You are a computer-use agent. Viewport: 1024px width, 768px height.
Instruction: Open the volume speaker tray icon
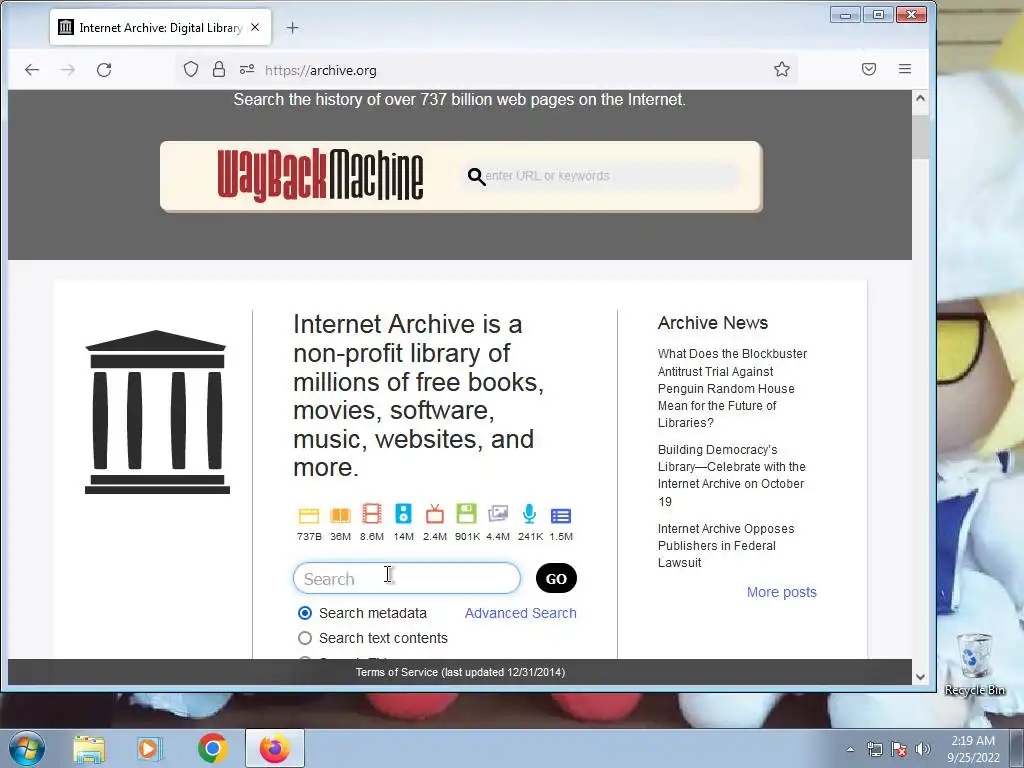click(x=922, y=749)
